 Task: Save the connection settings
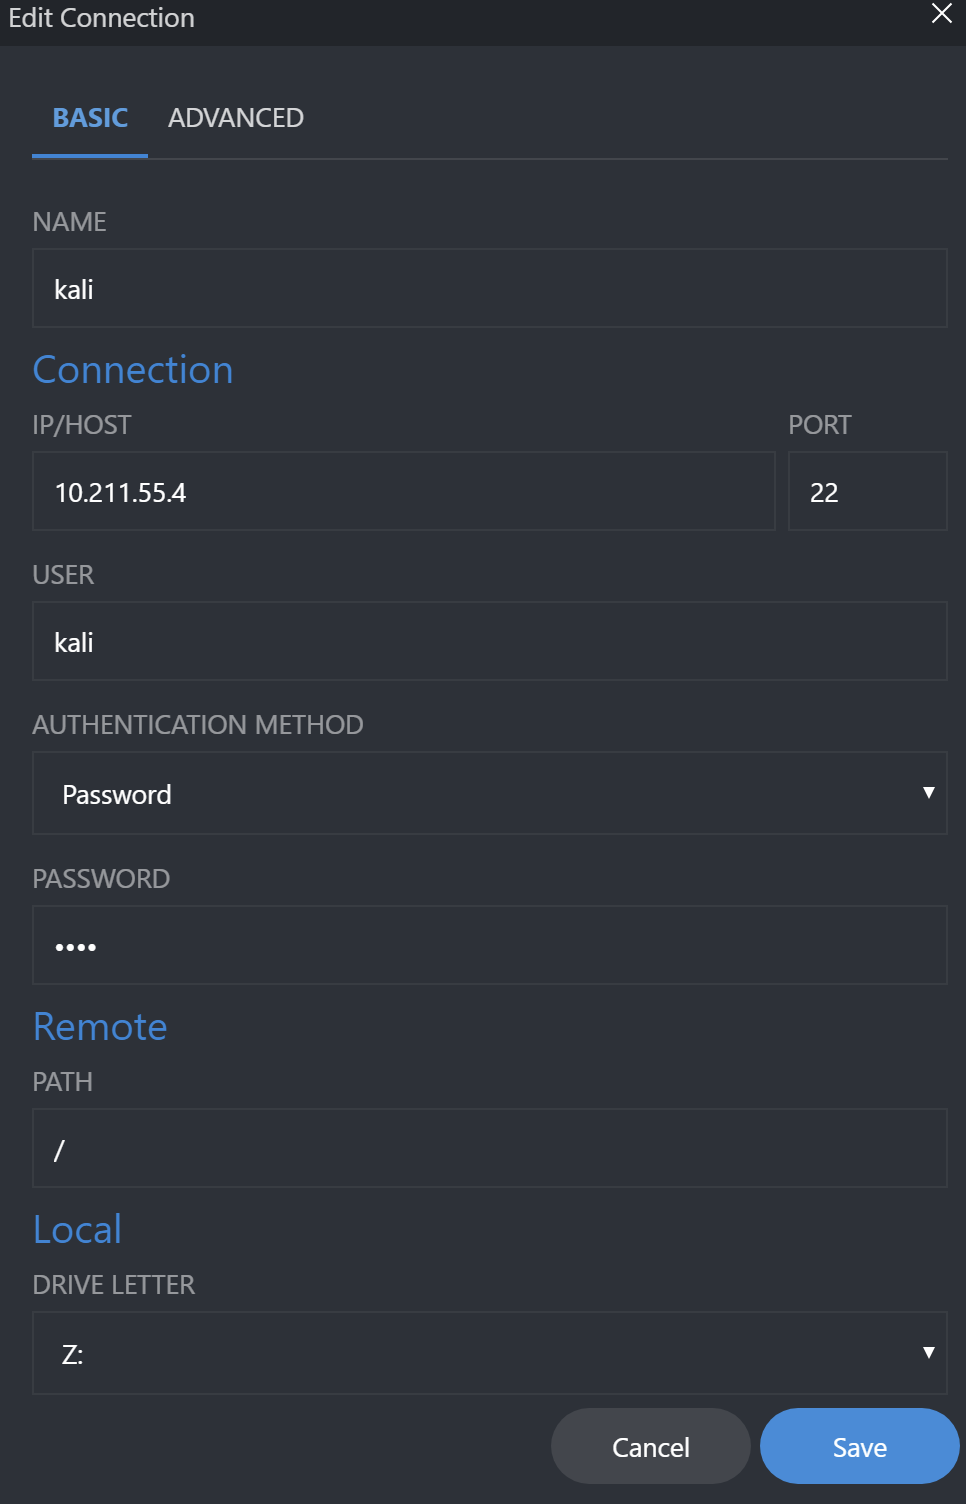(860, 1447)
